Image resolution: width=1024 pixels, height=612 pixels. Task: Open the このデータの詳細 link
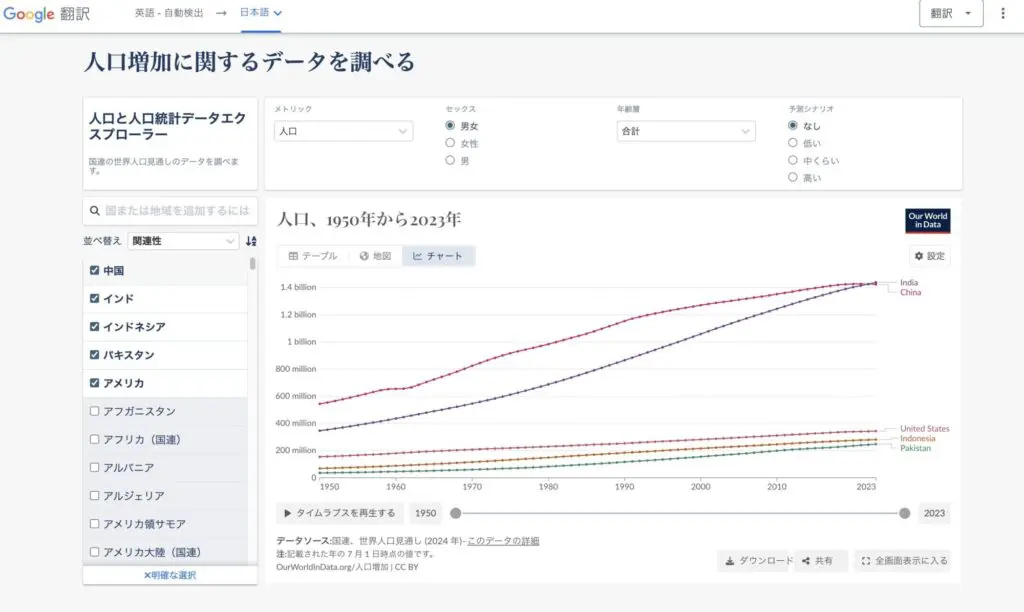click(x=503, y=541)
